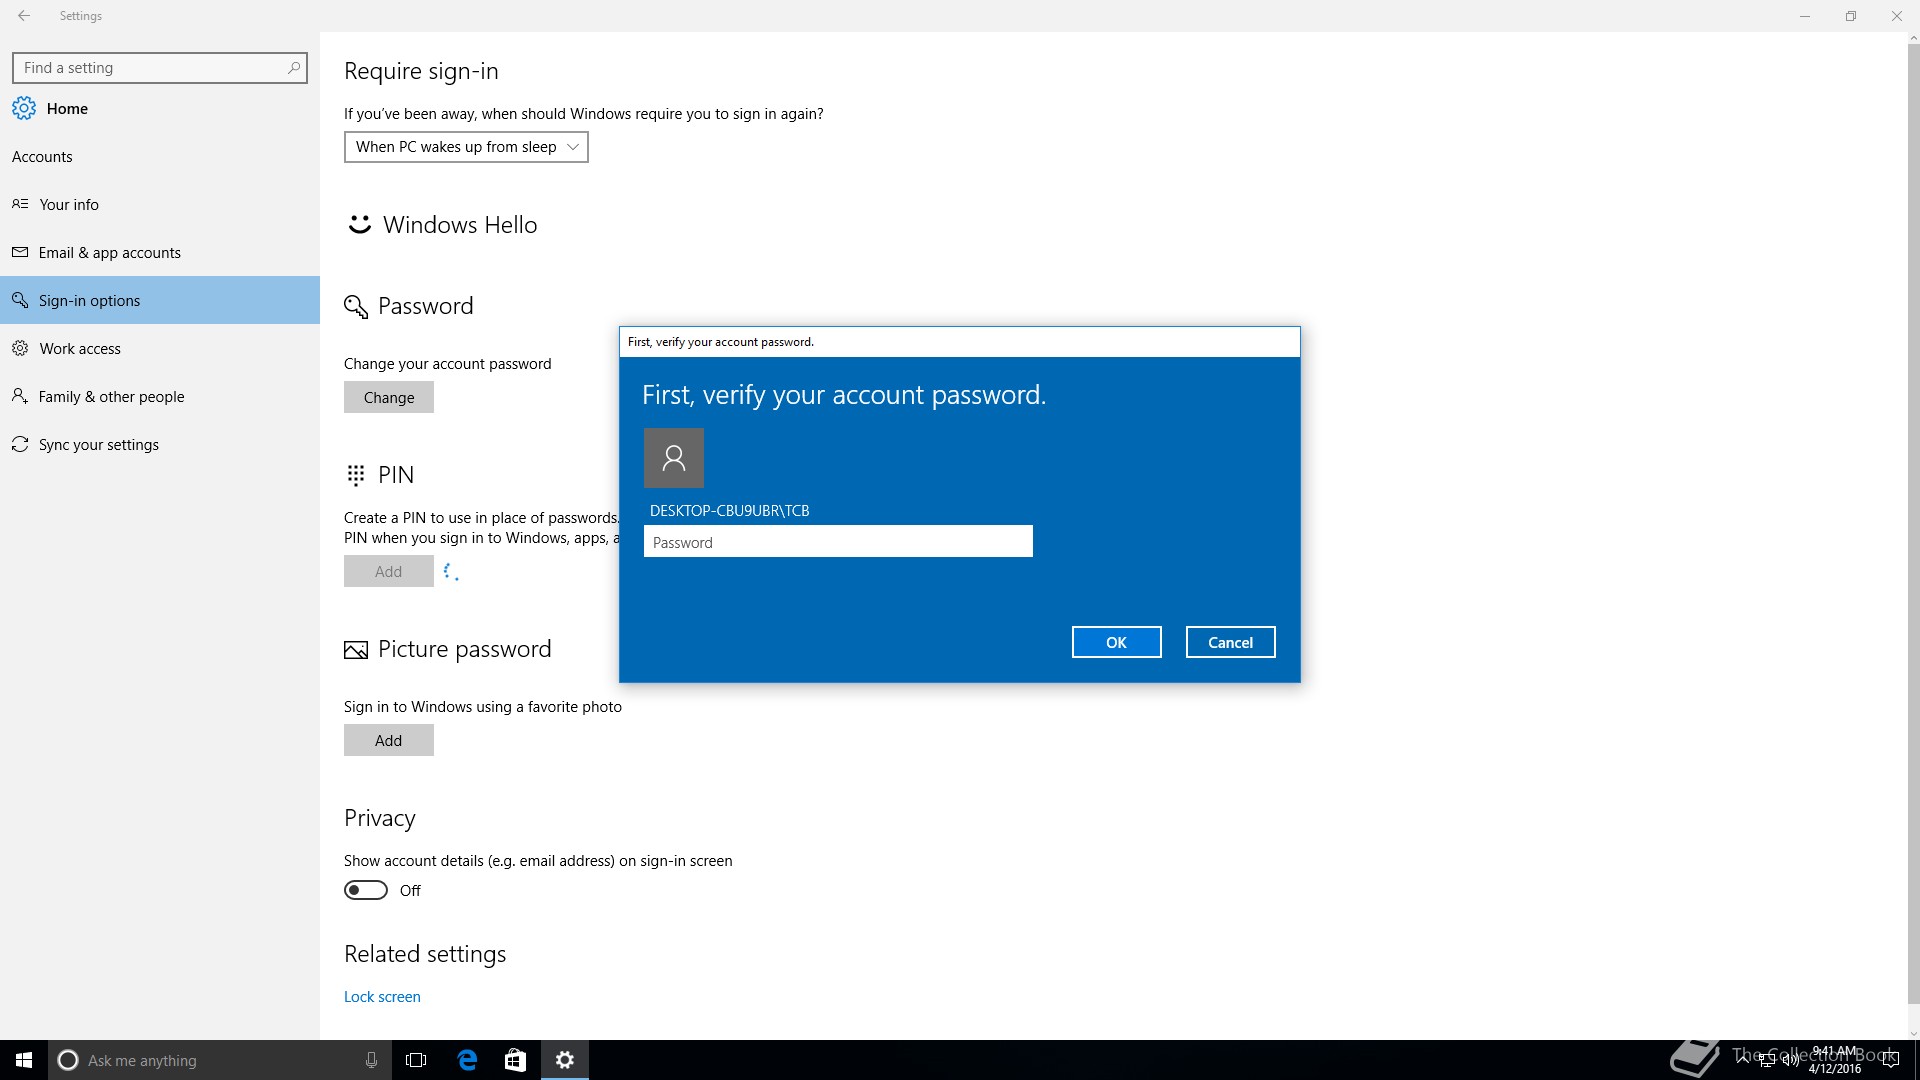Select Your info in sidebar
1920x1080 pixels.
pos(160,204)
